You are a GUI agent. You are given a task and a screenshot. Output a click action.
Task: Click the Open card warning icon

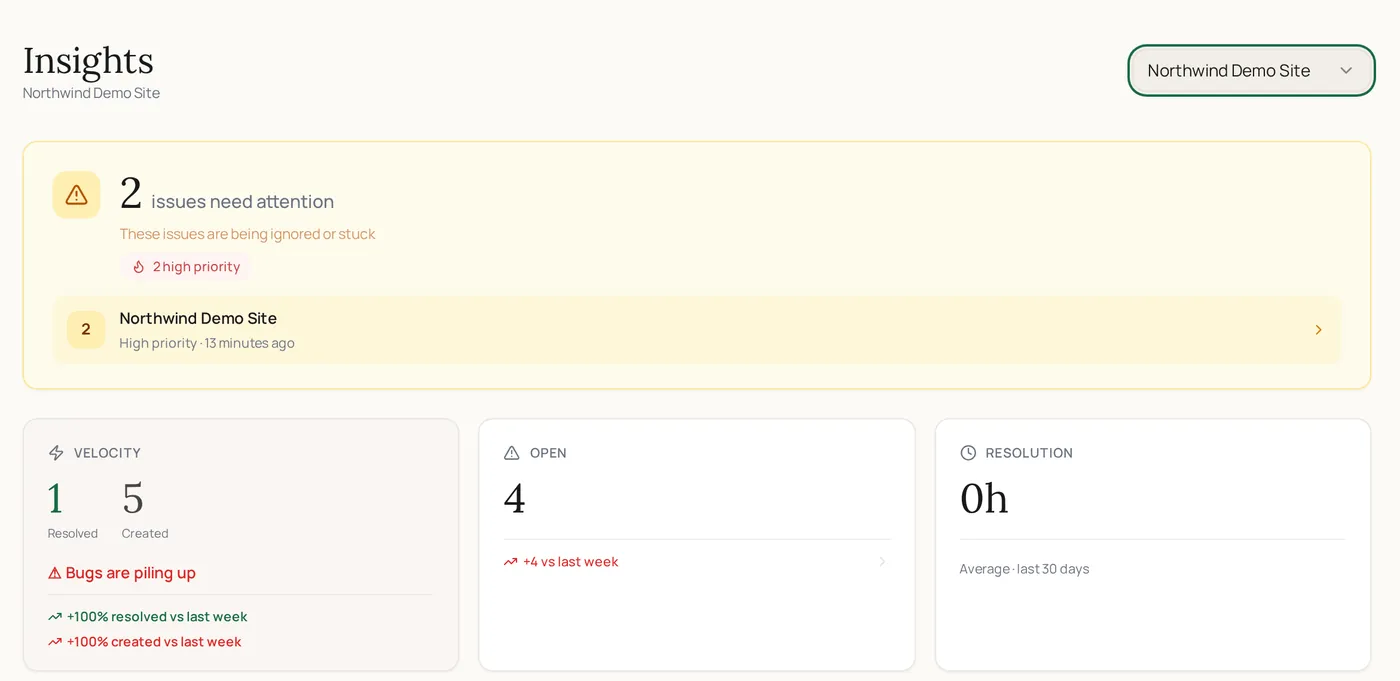[512, 453]
